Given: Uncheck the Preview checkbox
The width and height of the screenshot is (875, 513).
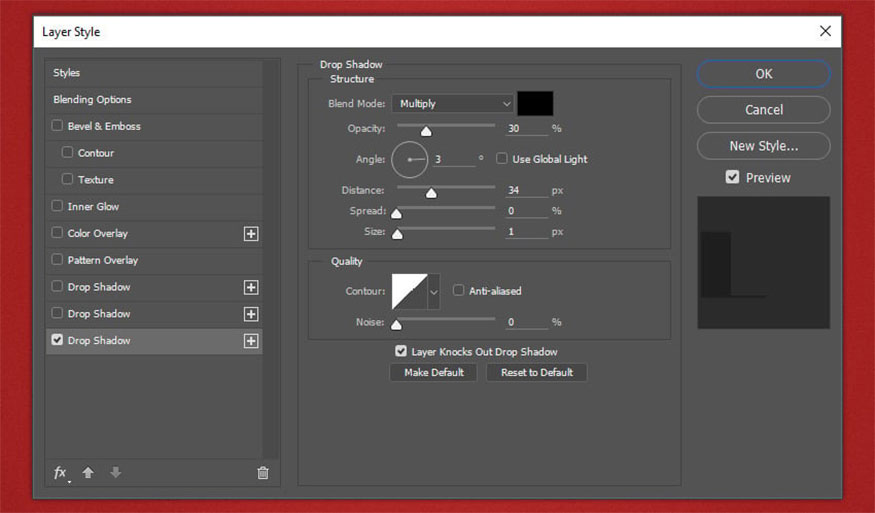Looking at the screenshot, I should pyautogui.click(x=733, y=177).
